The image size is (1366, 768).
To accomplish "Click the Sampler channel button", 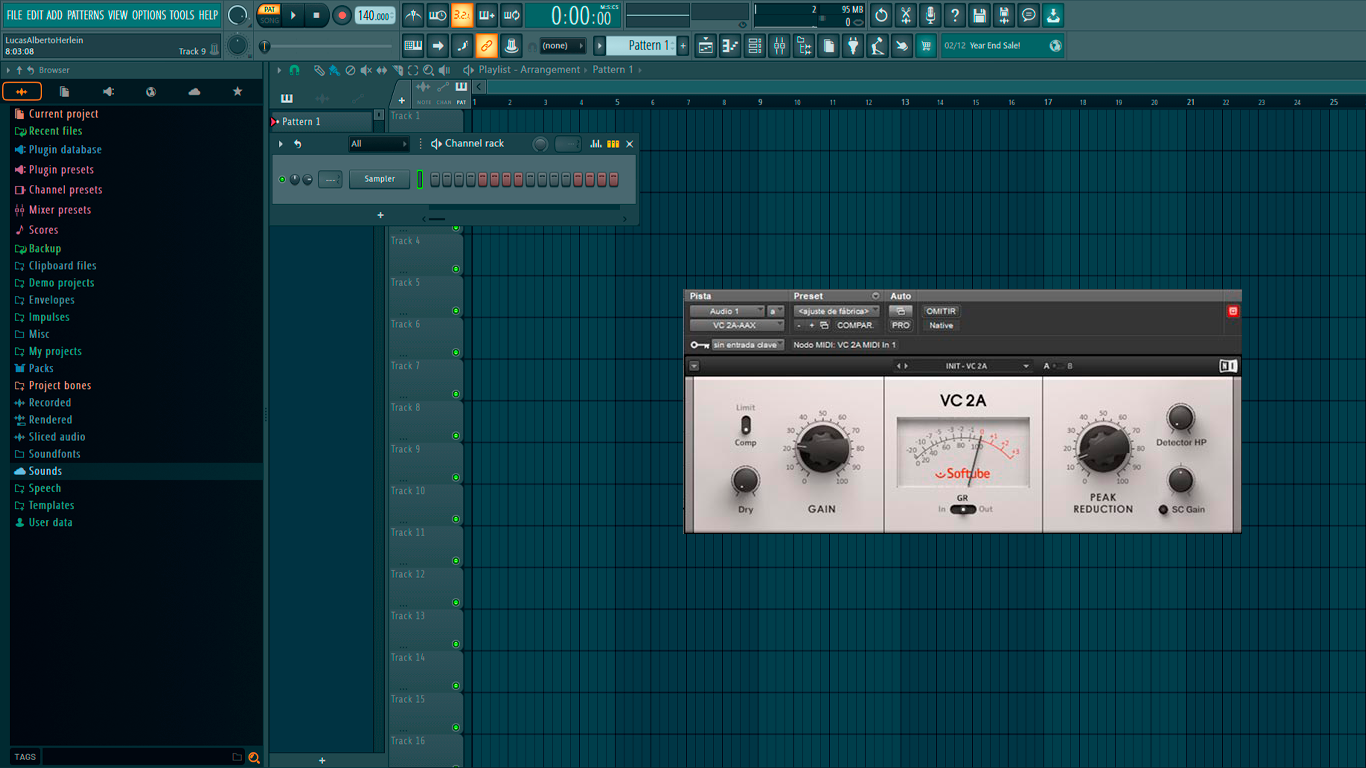I will (x=379, y=179).
